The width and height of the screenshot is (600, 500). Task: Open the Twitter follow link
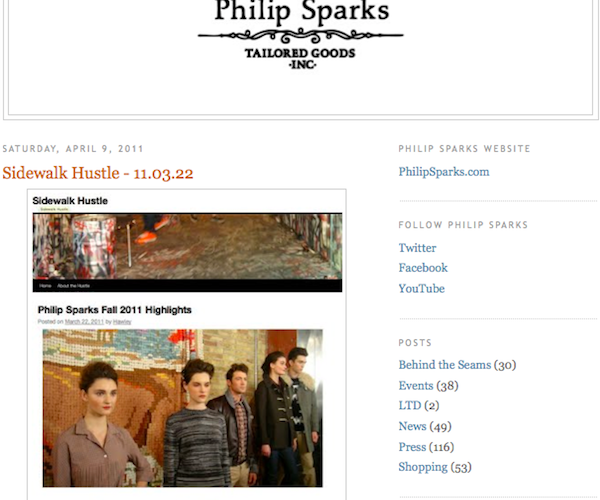tap(417, 248)
